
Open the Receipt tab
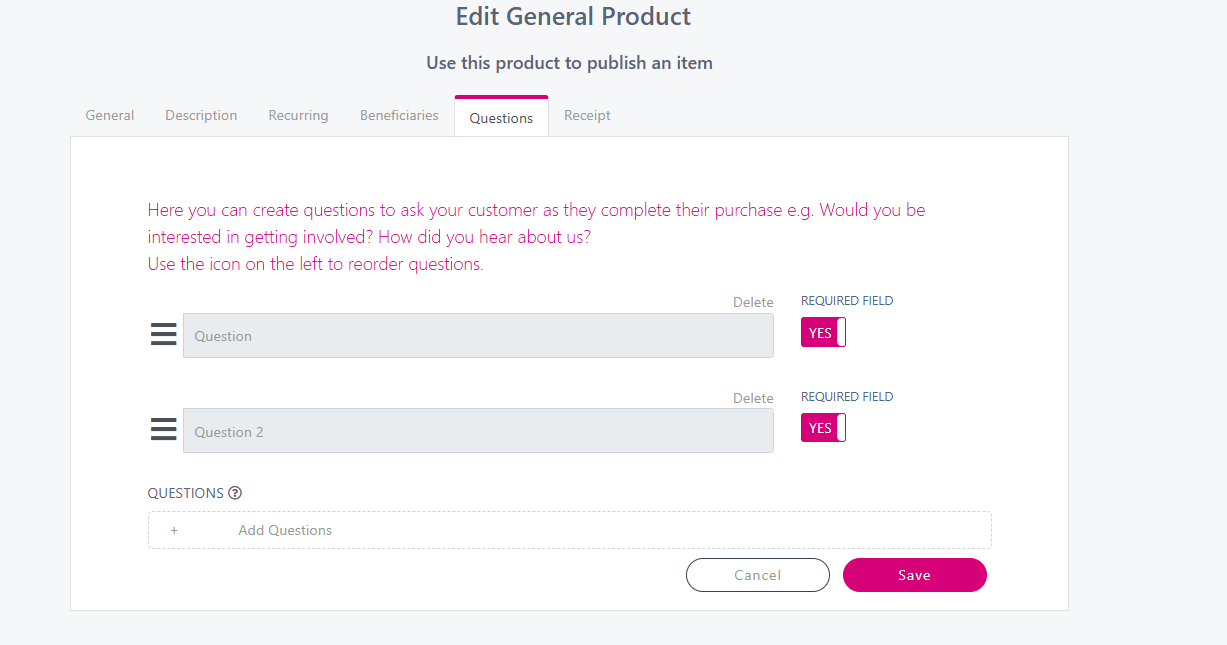[587, 116]
